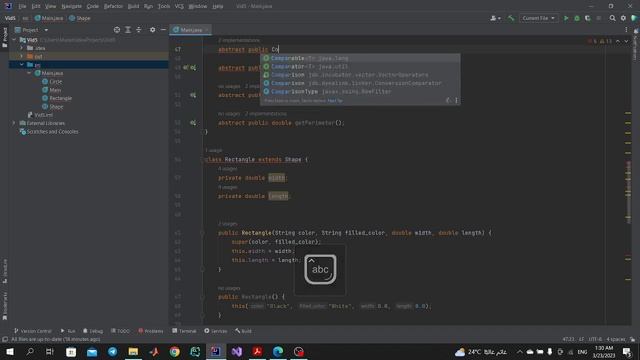640x360 pixels.
Task: Hide the Project tool window
Action: tap(163, 30)
